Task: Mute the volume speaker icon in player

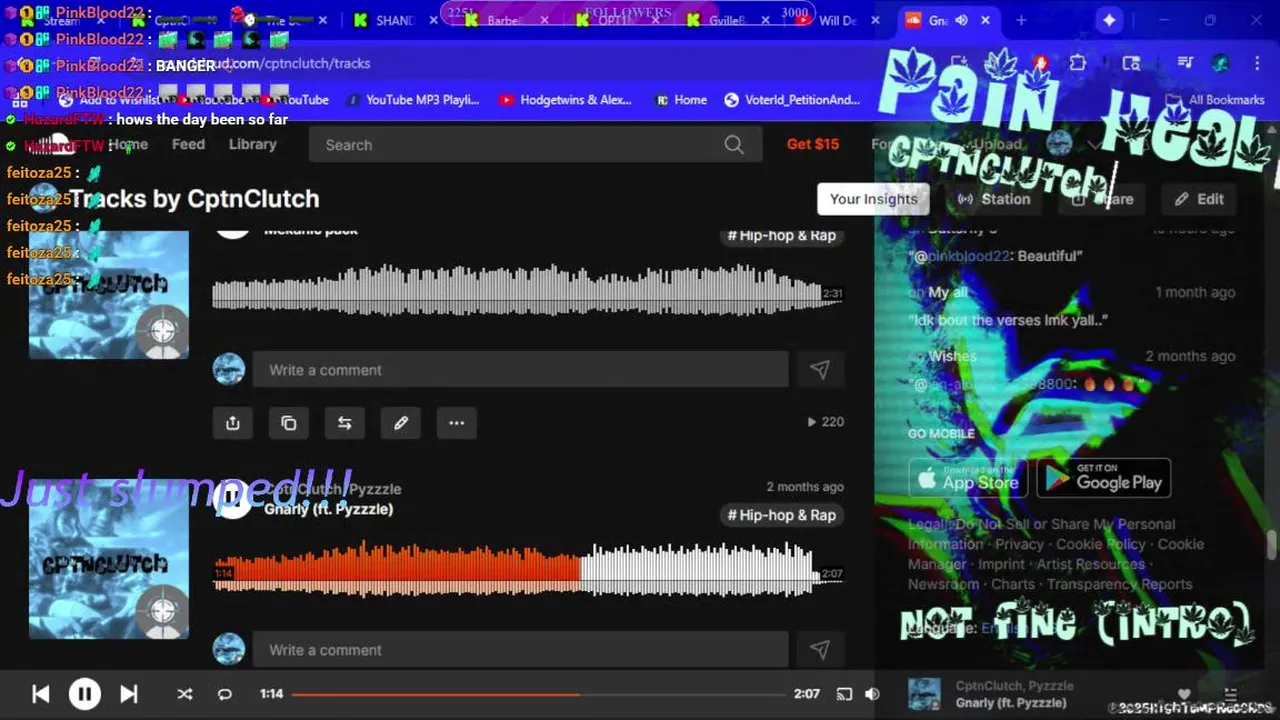Action: tap(872, 694)
